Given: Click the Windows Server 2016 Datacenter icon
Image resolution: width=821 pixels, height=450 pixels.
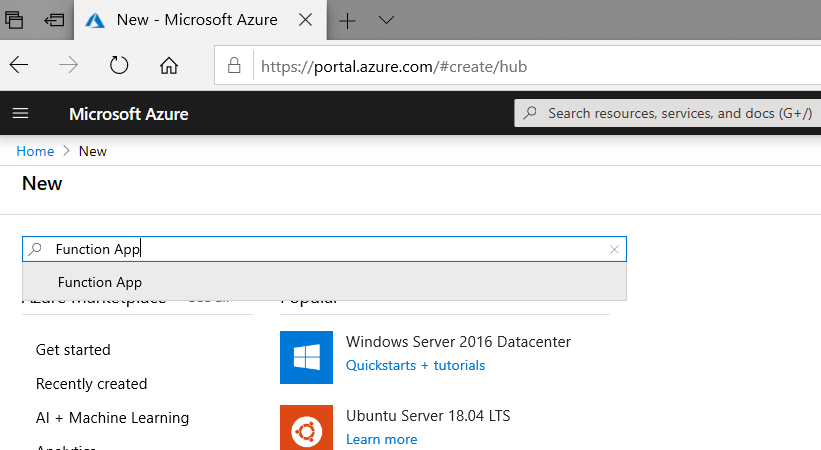Looking at the screenshot, I should click(306, 357).
